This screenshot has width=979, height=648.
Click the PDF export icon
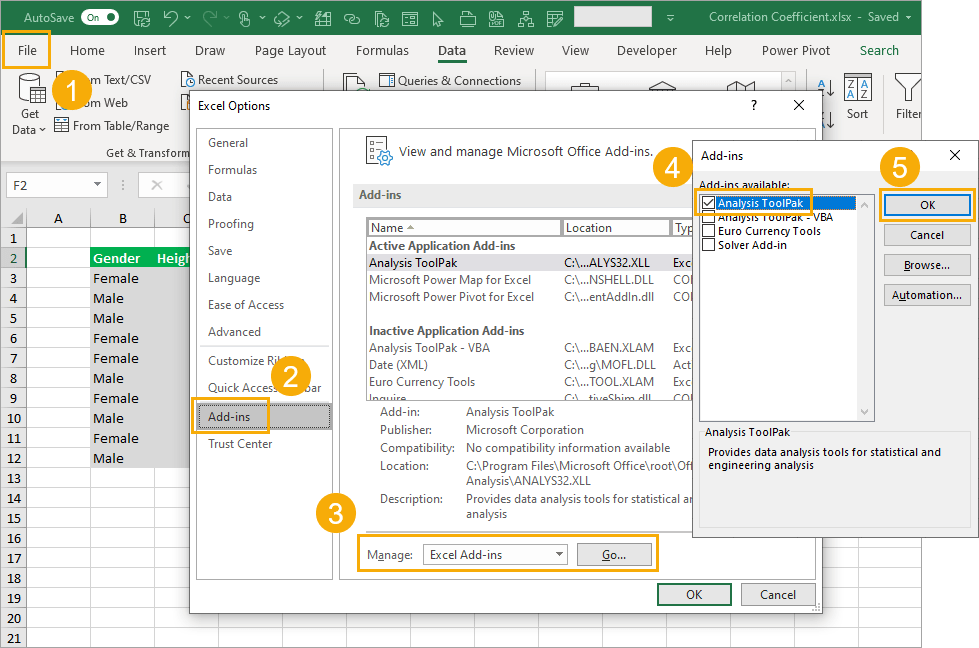496,19
